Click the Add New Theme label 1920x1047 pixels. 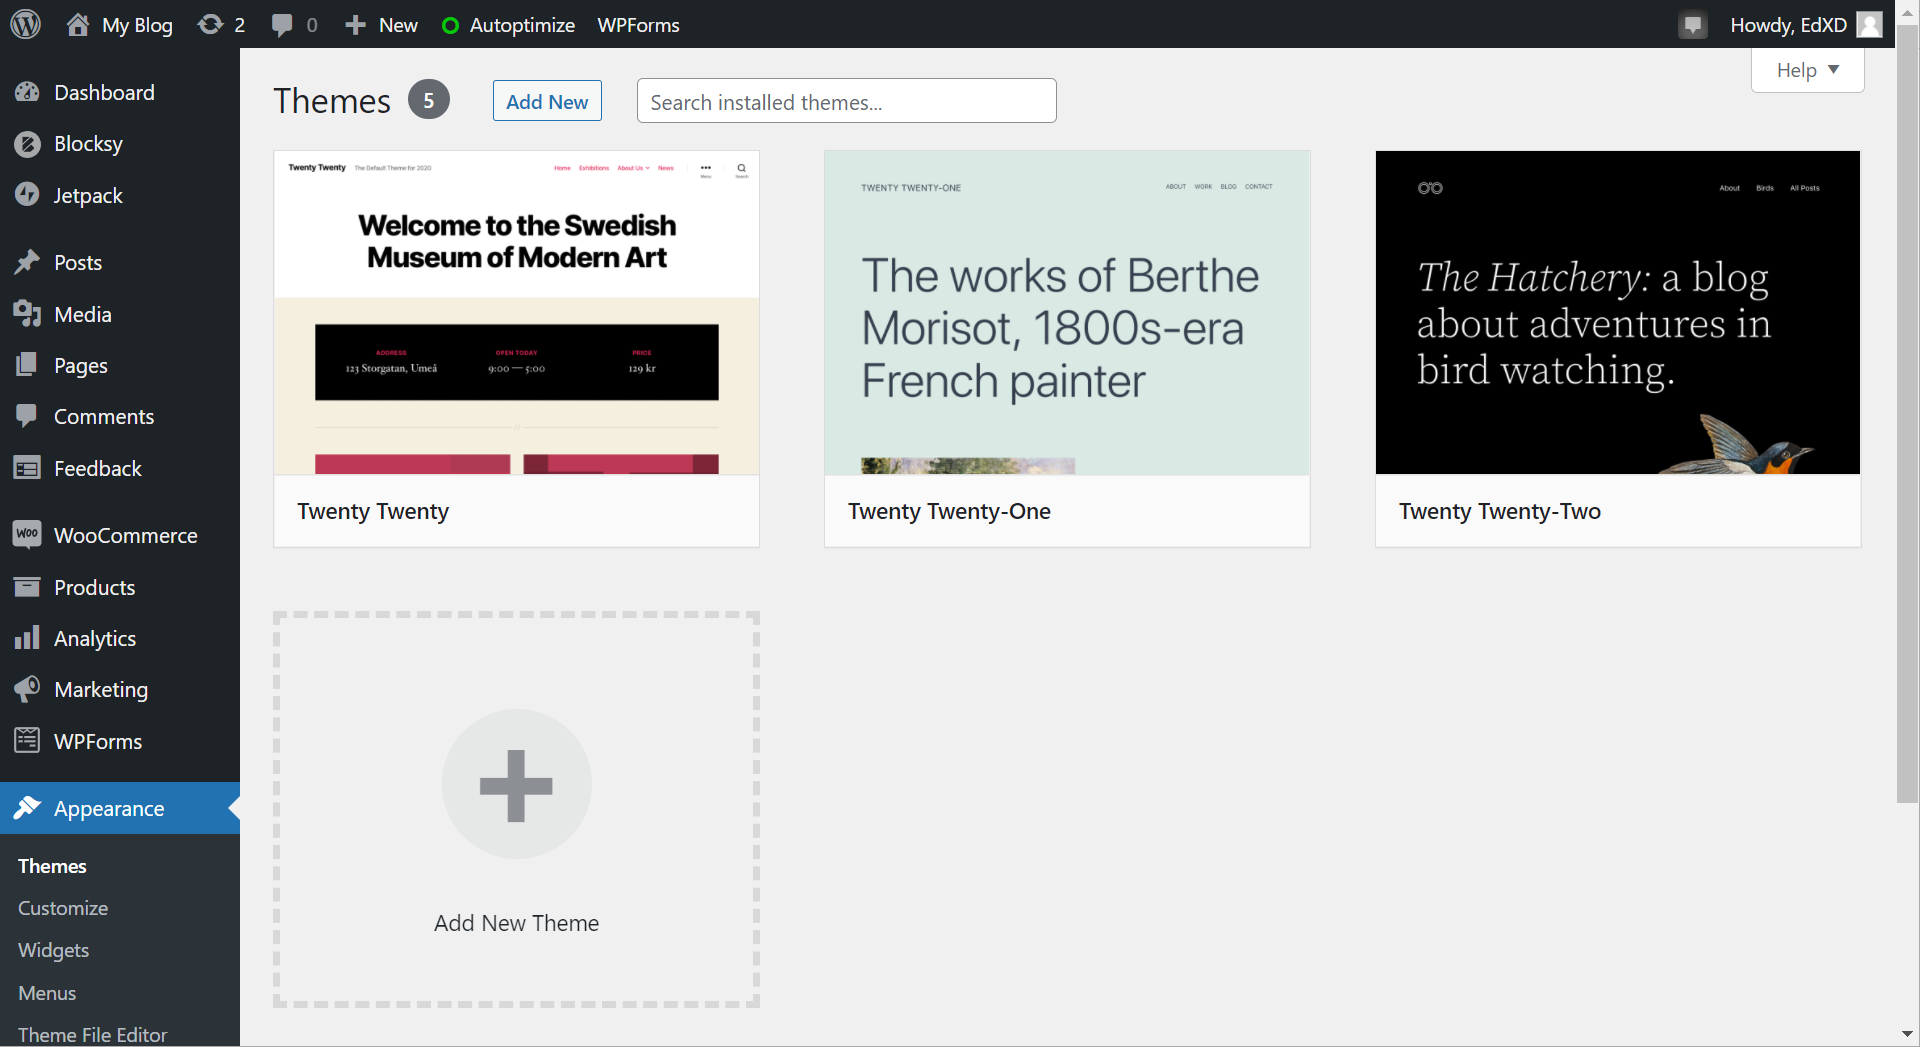(516, 923)
